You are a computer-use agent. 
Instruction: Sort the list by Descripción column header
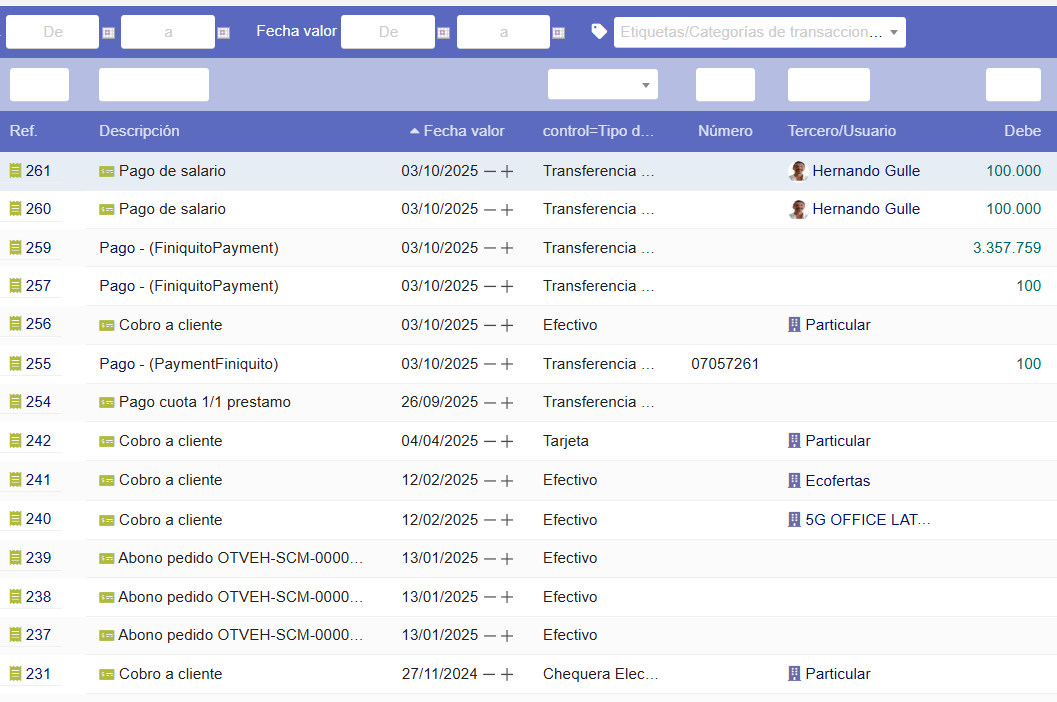click(x=139, y=131)
